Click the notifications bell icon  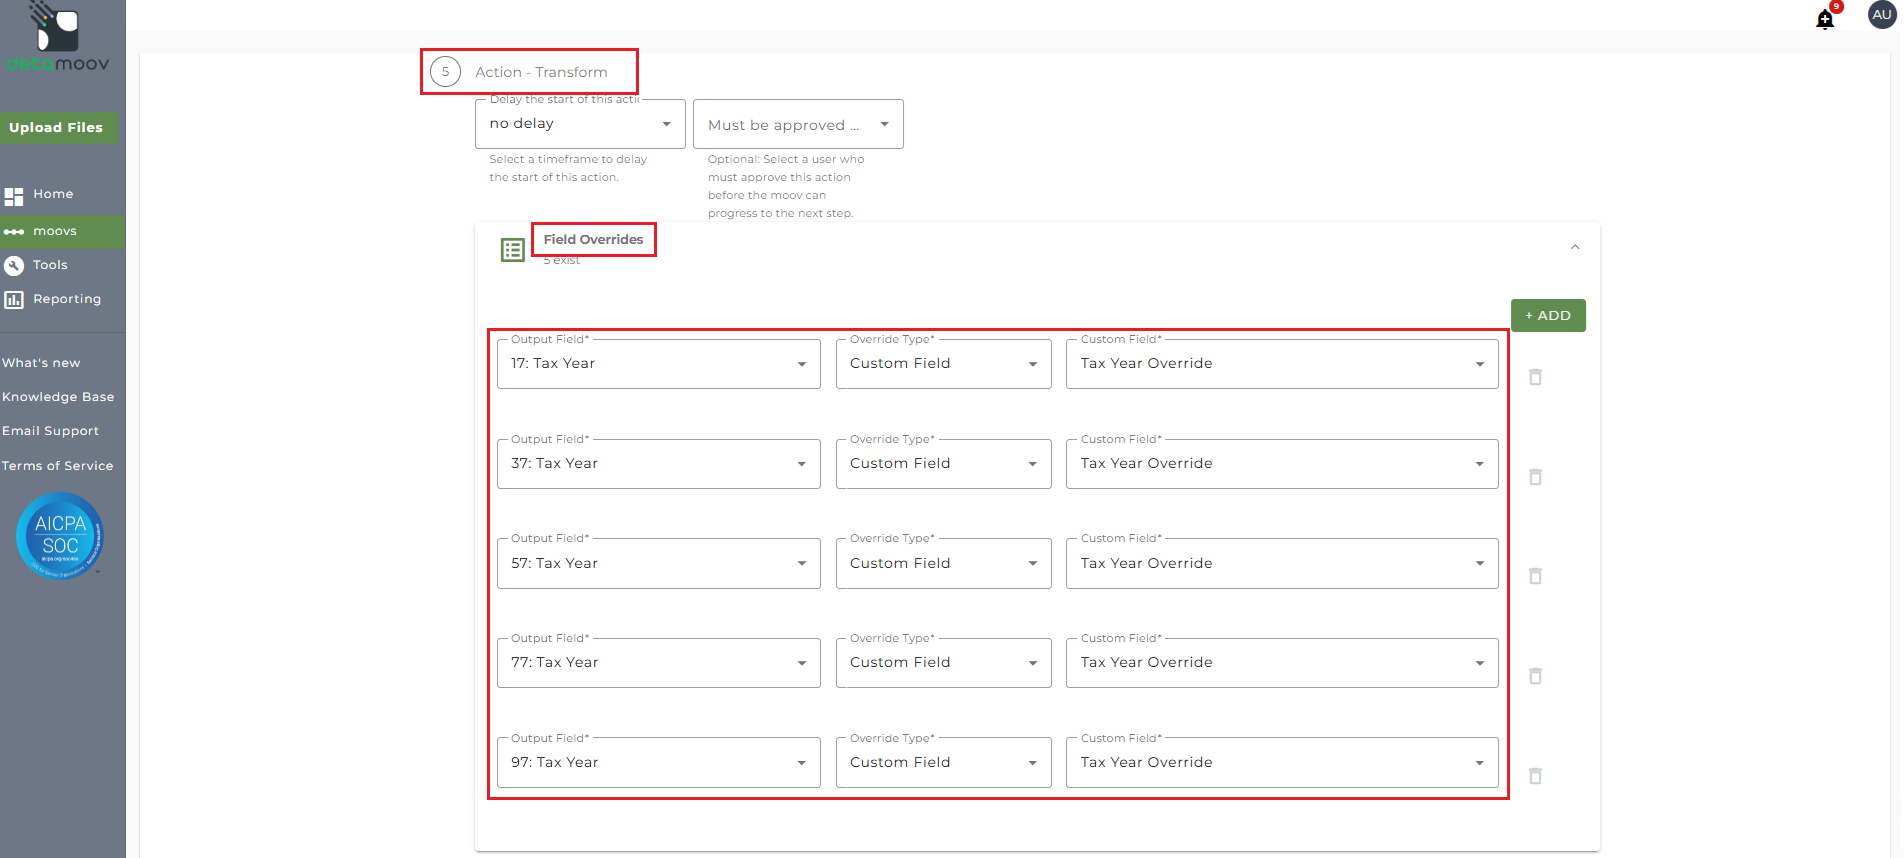tap(1825, 19)
